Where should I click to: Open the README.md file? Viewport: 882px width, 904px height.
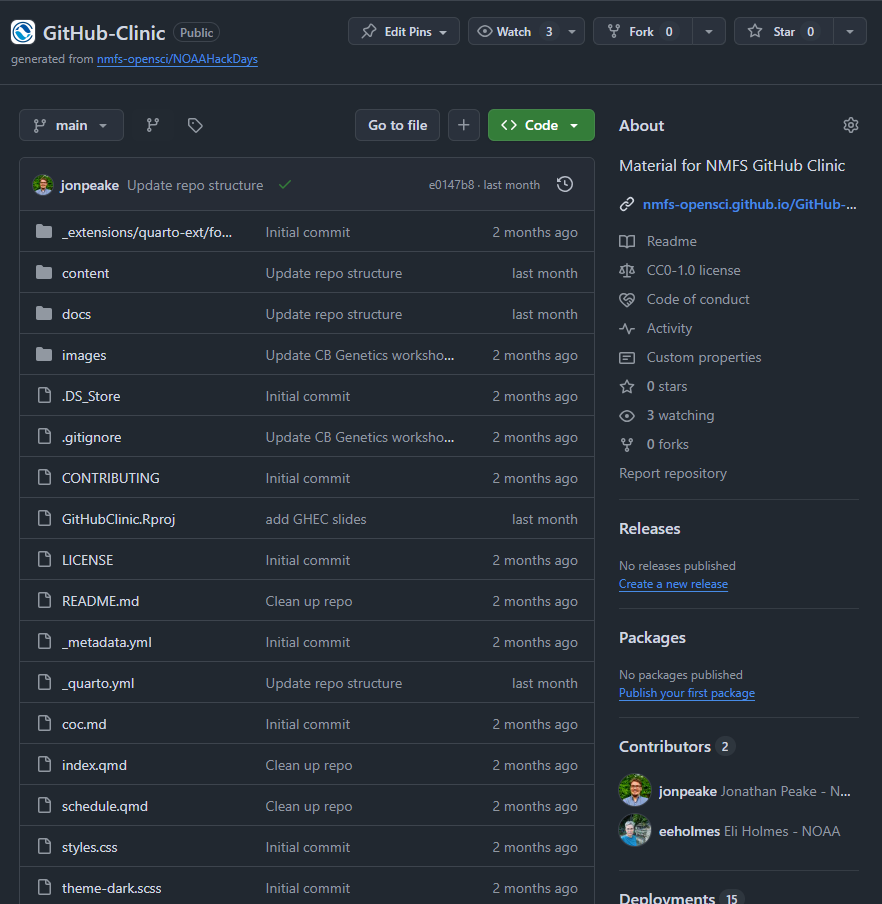click(100, 601)
